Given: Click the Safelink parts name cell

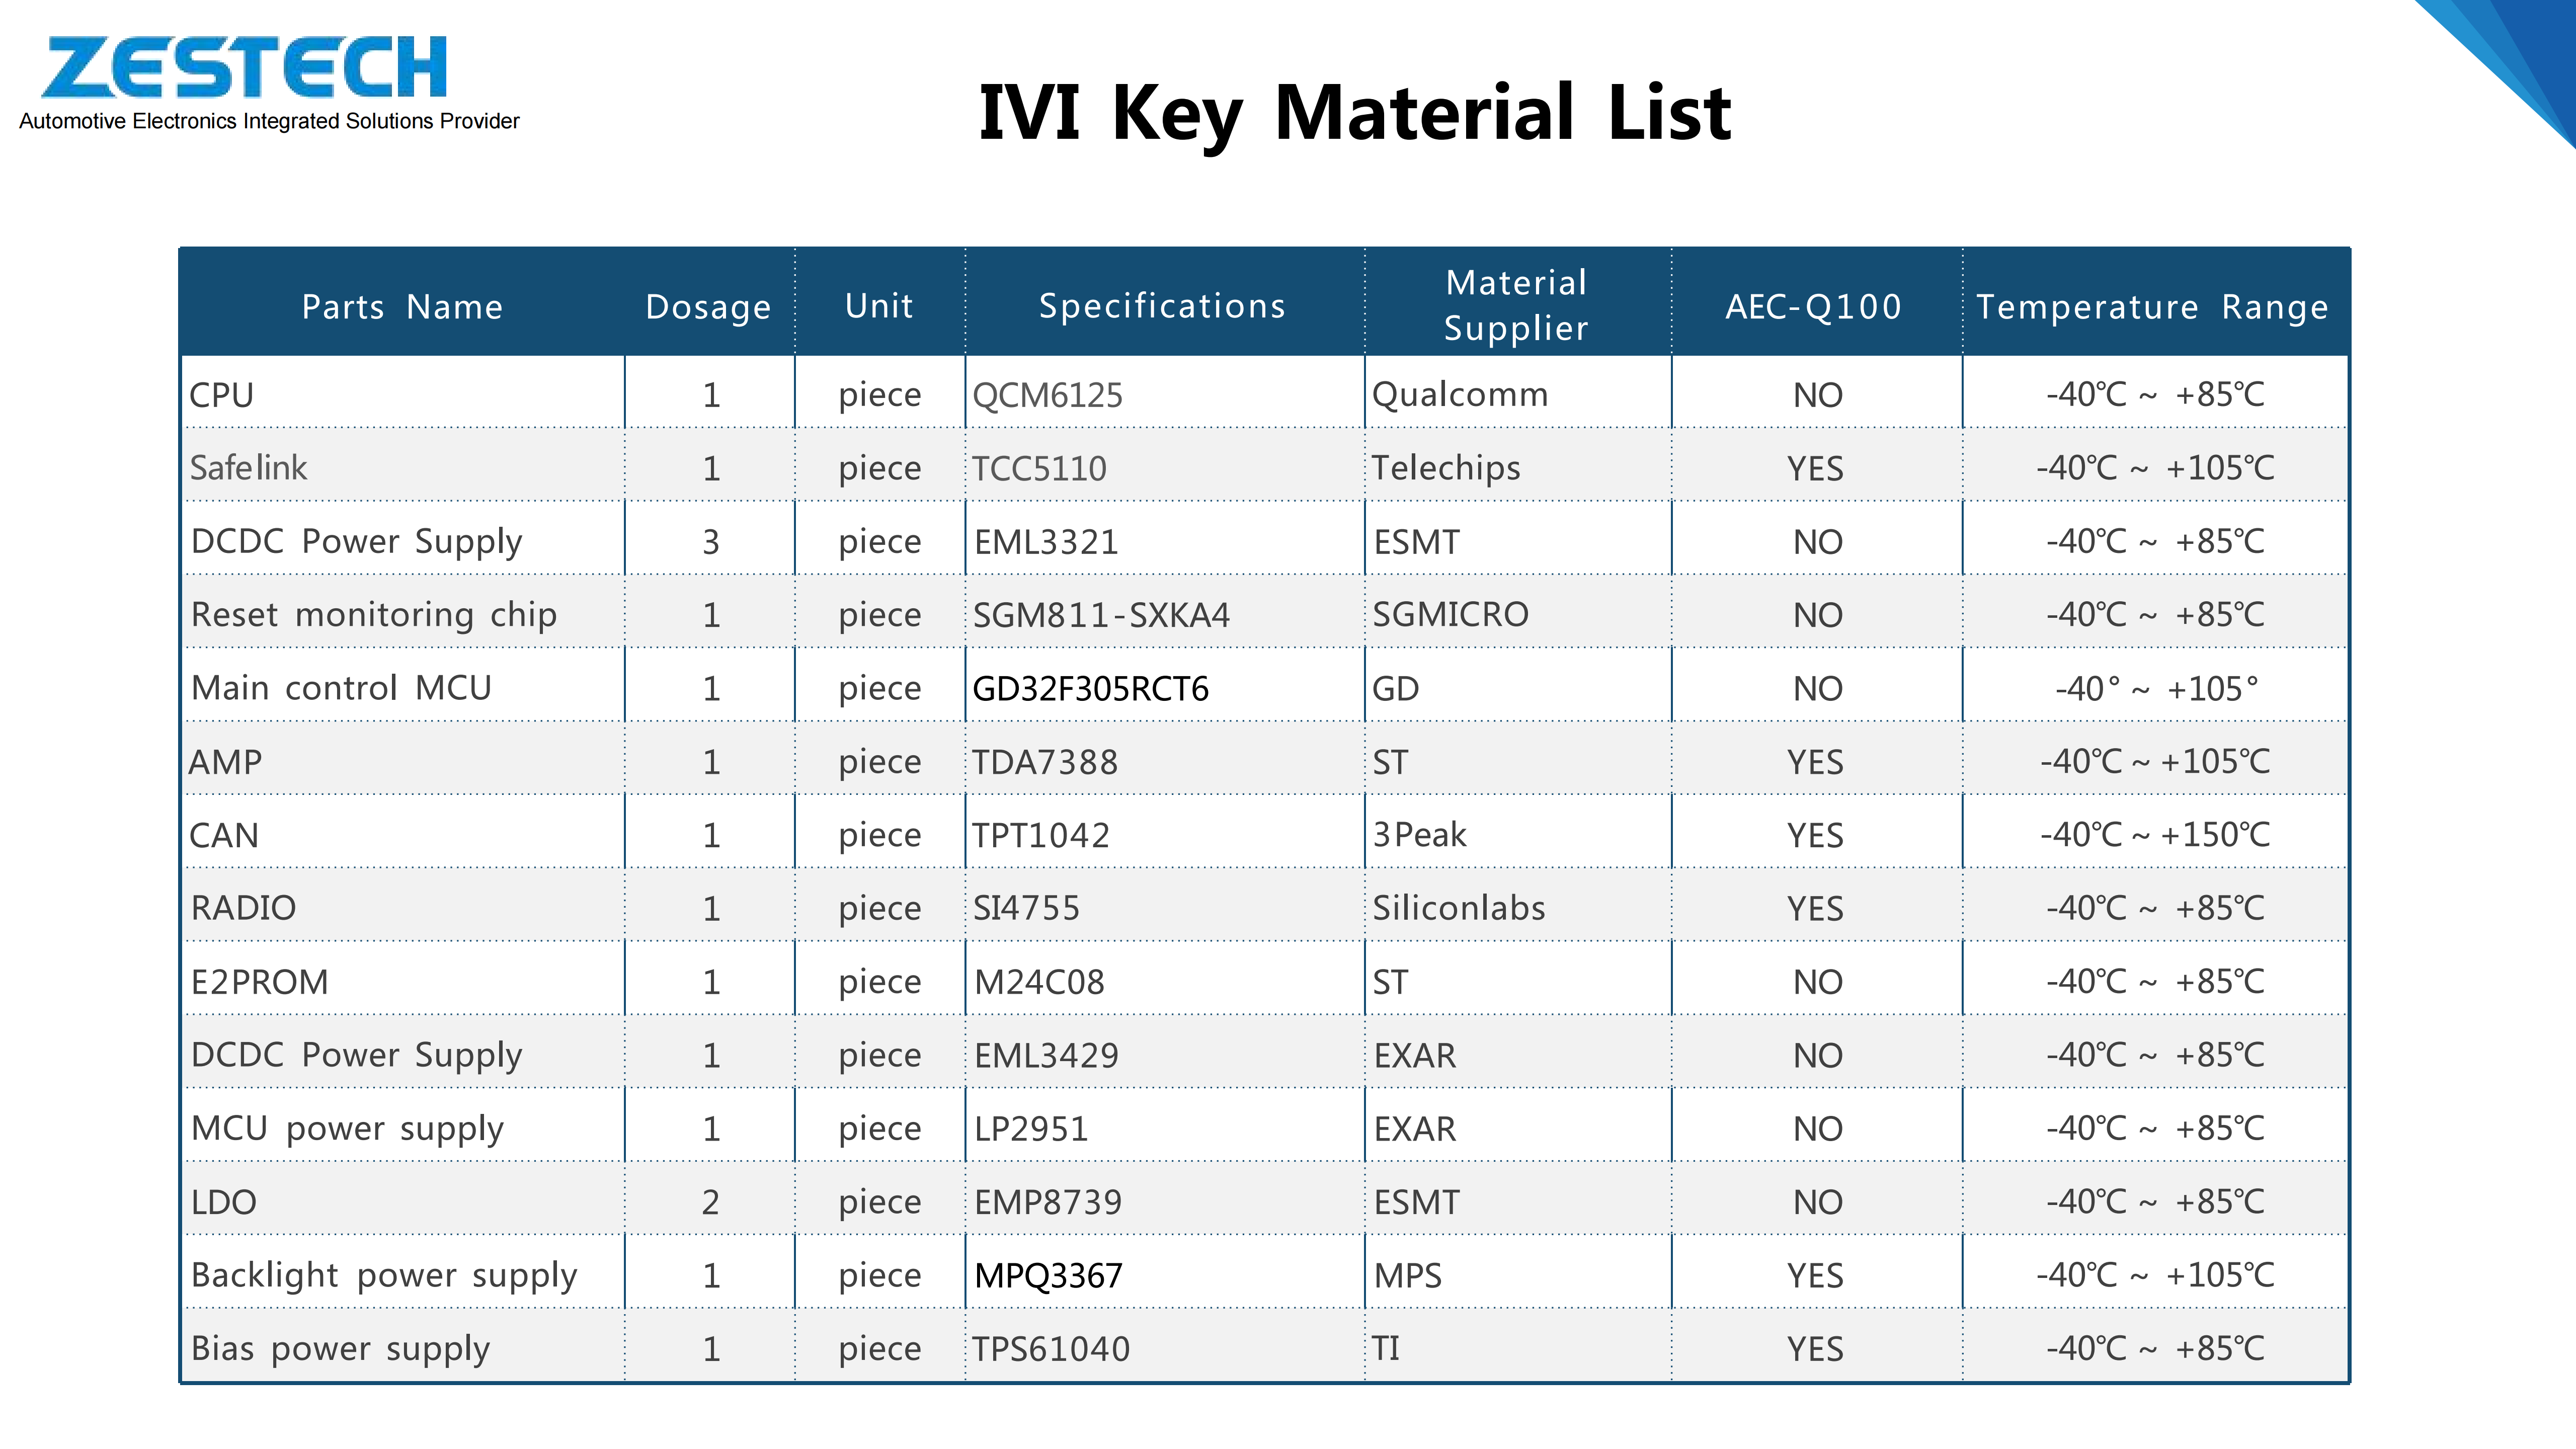Looking at the screenshot, I should (249, 468).
